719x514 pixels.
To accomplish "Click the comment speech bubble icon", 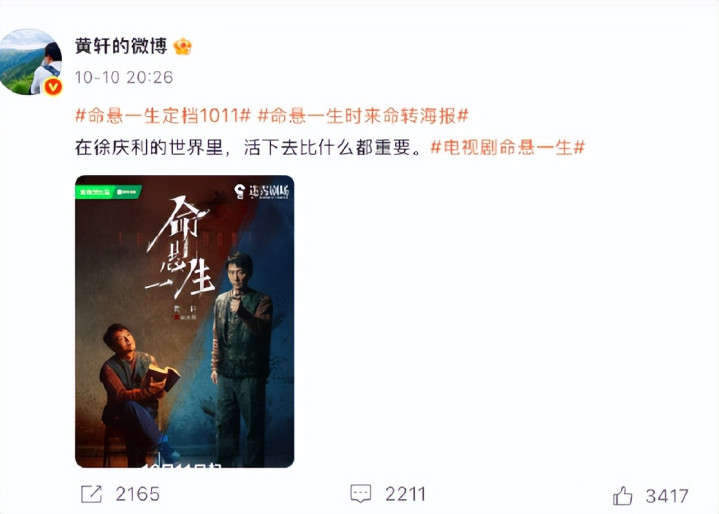I will point(360,494).
